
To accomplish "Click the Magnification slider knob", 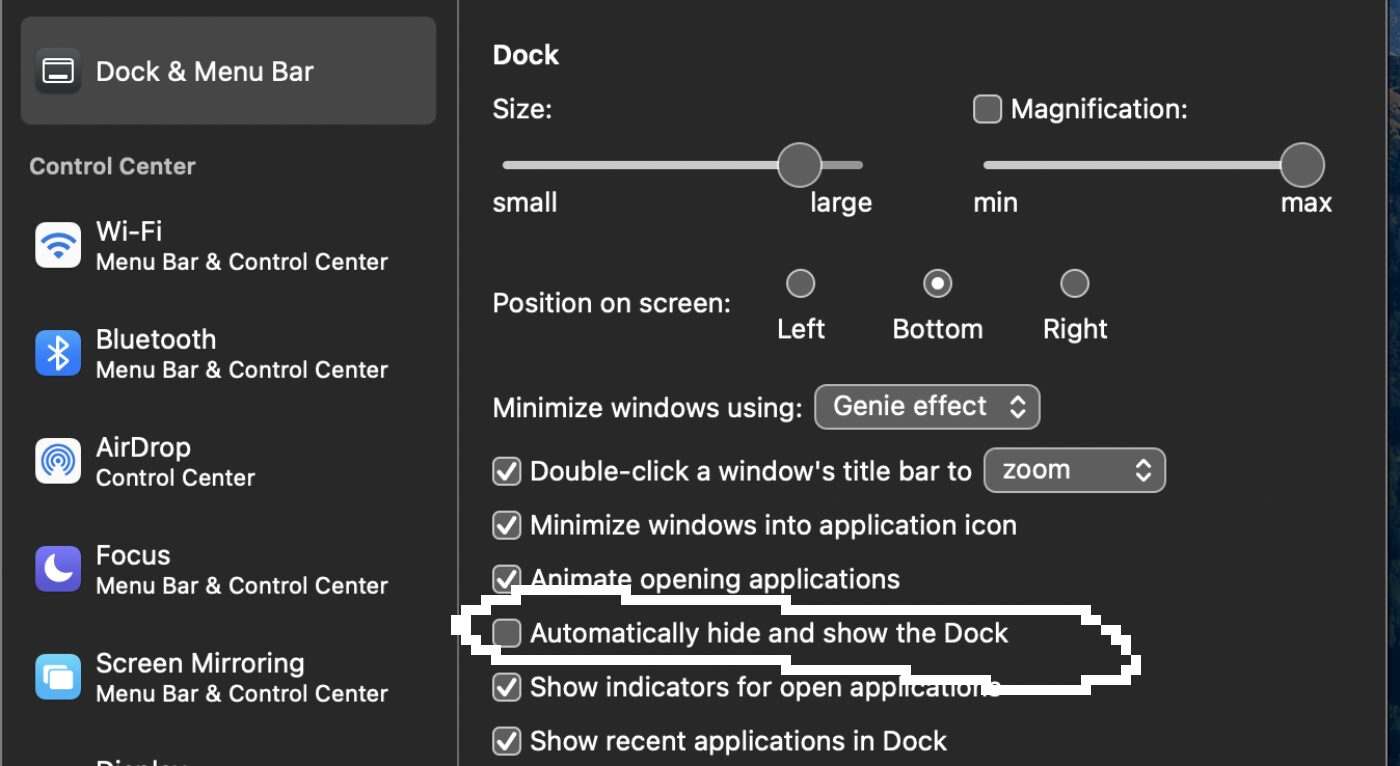I will point(1302,165).
